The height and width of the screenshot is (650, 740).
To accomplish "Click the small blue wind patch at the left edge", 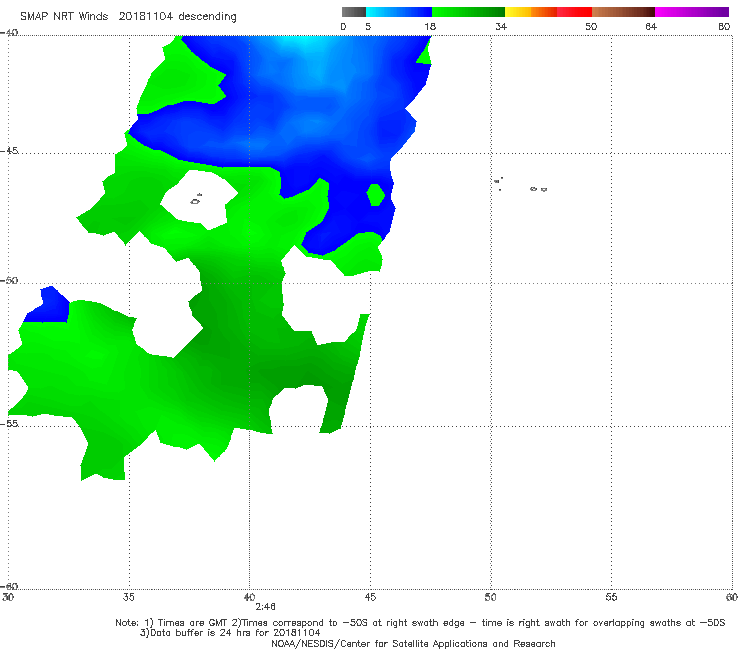I will pyautogui.click(x=47, y=306).
